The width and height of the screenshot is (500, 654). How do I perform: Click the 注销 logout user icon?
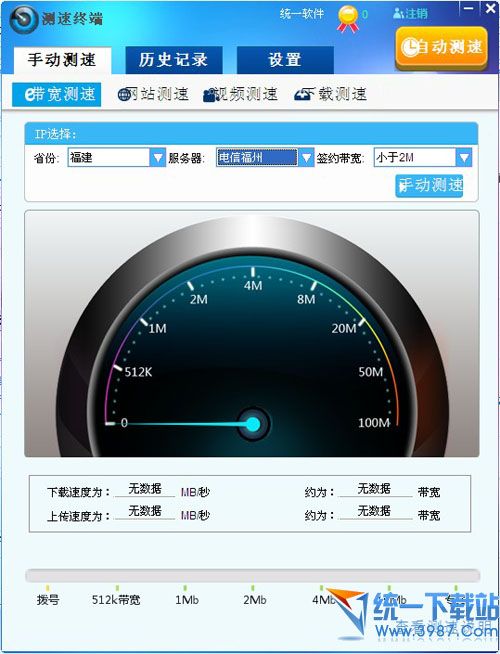point(398,13)
